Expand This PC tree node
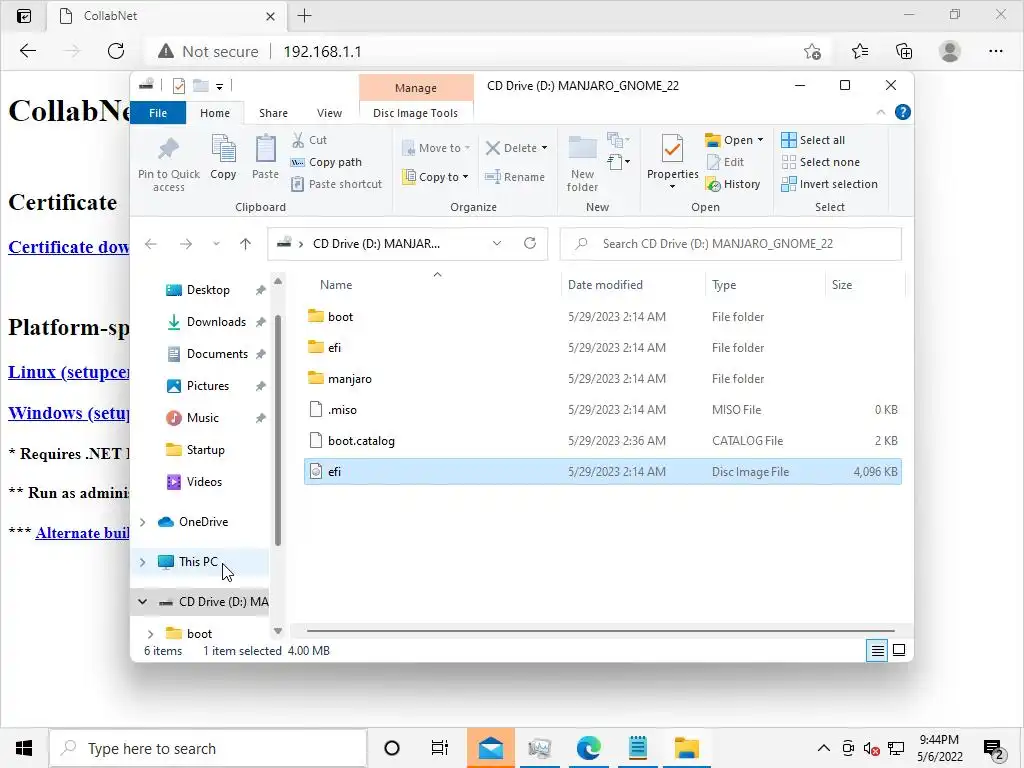1024x768 pixels. click(142, 562)
